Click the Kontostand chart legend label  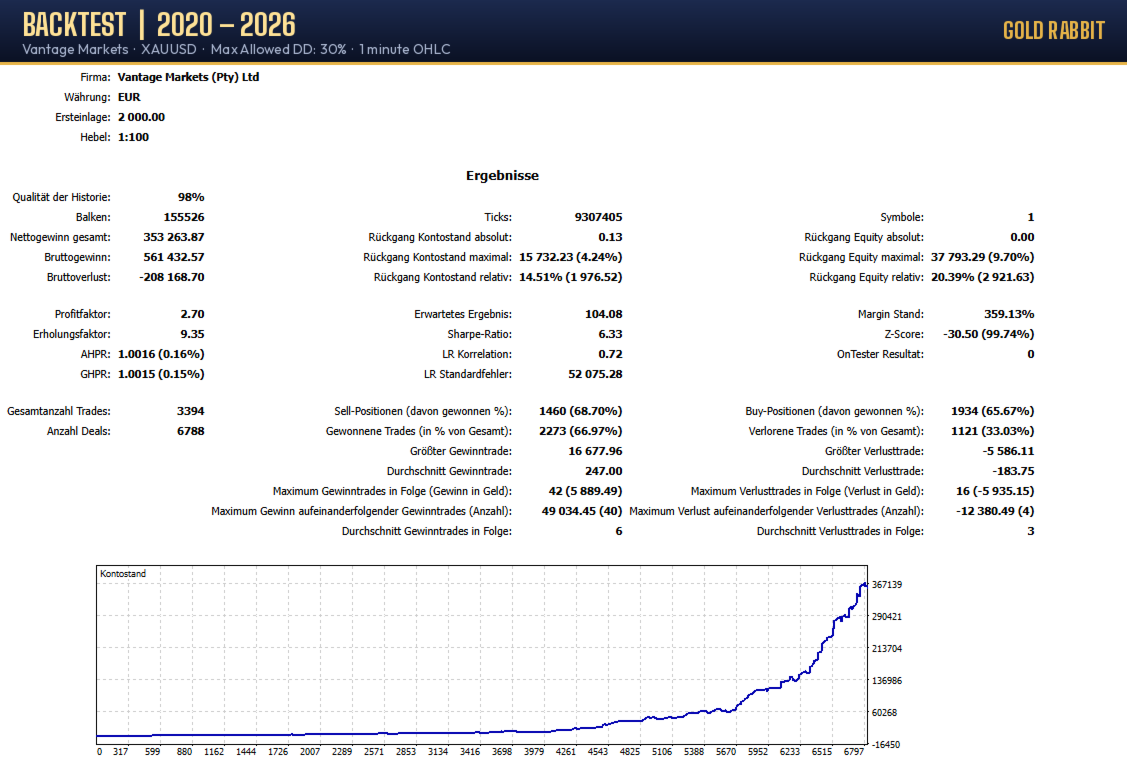123,573
